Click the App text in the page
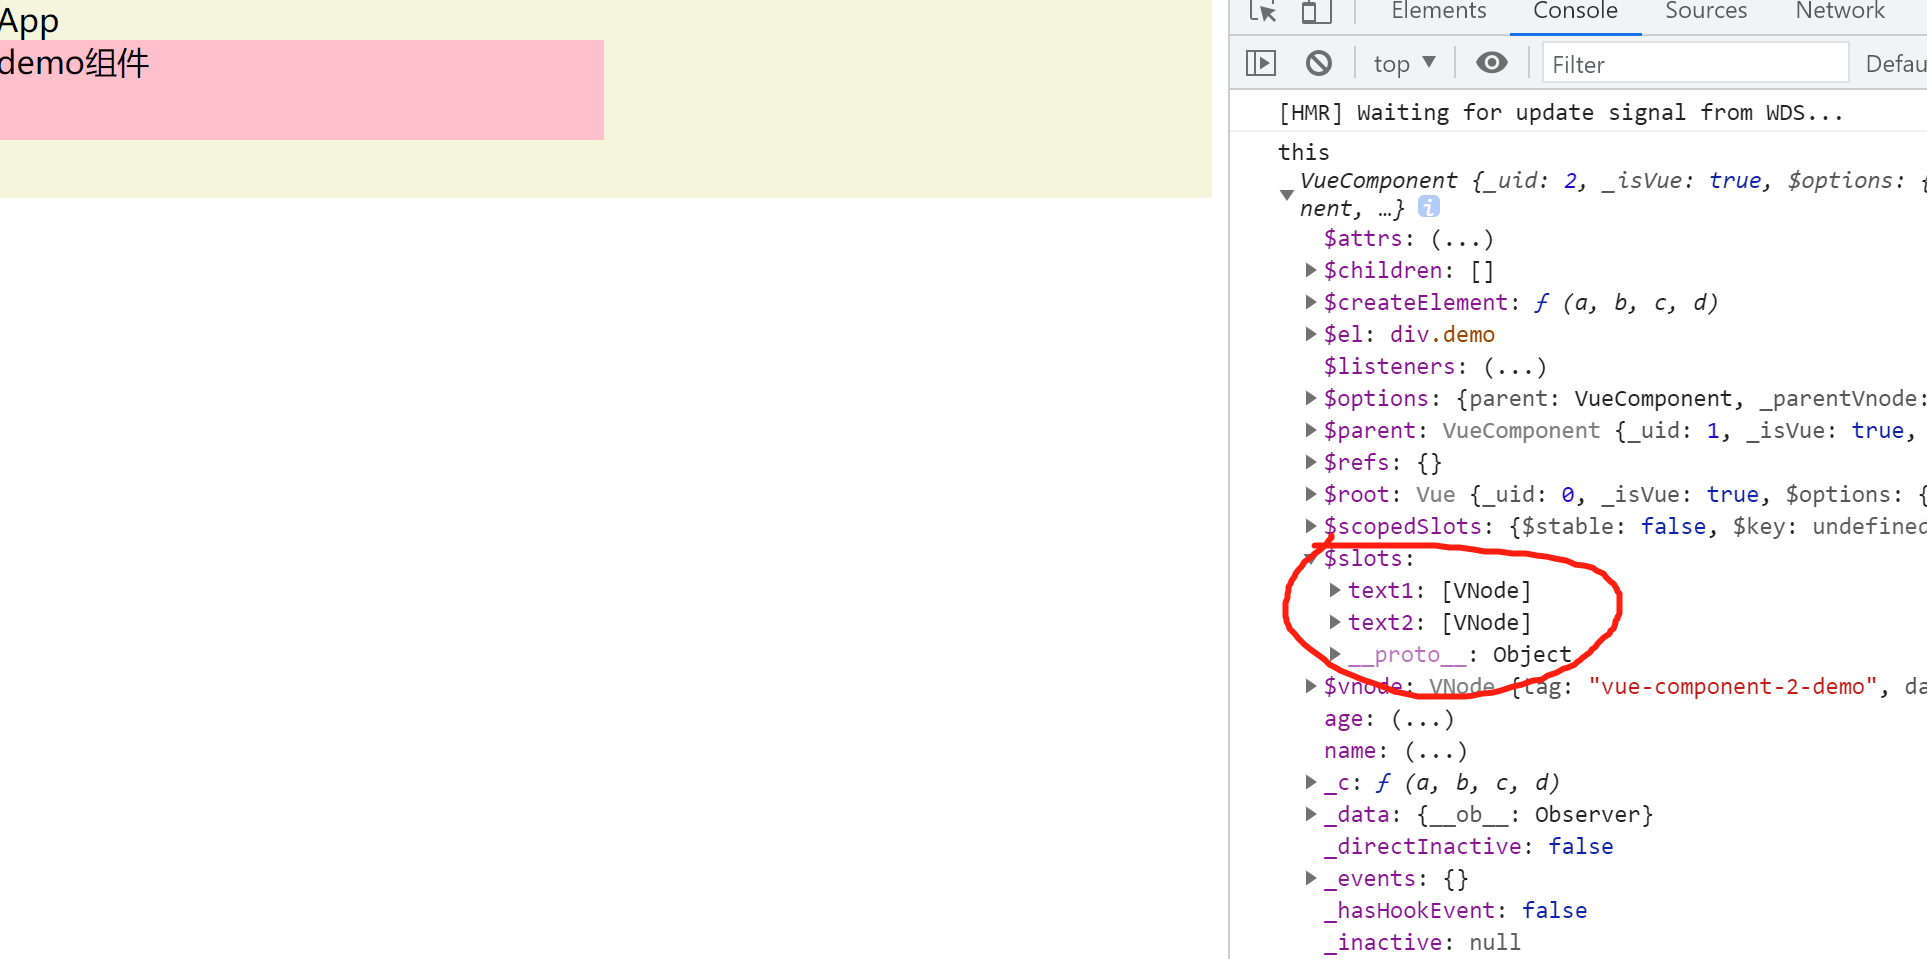The height and width of the screenshot is (959, 1927). 29,20
